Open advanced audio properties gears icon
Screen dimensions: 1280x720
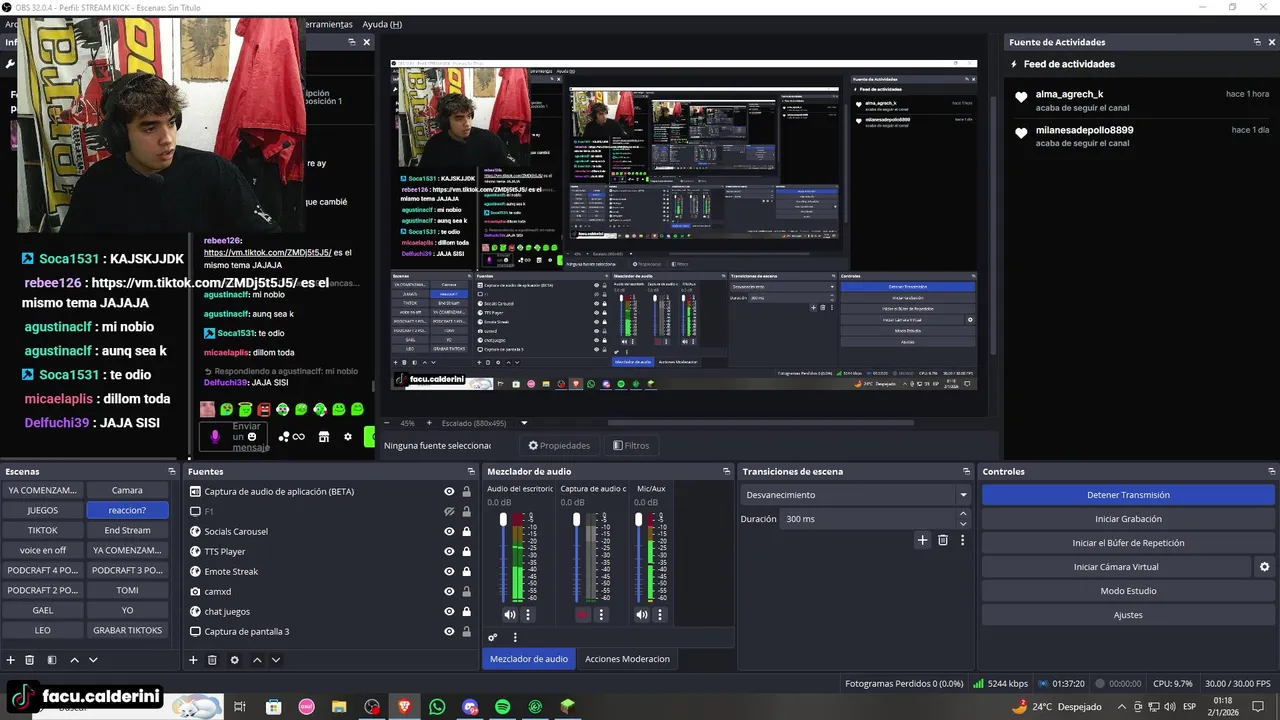point(493,637)
